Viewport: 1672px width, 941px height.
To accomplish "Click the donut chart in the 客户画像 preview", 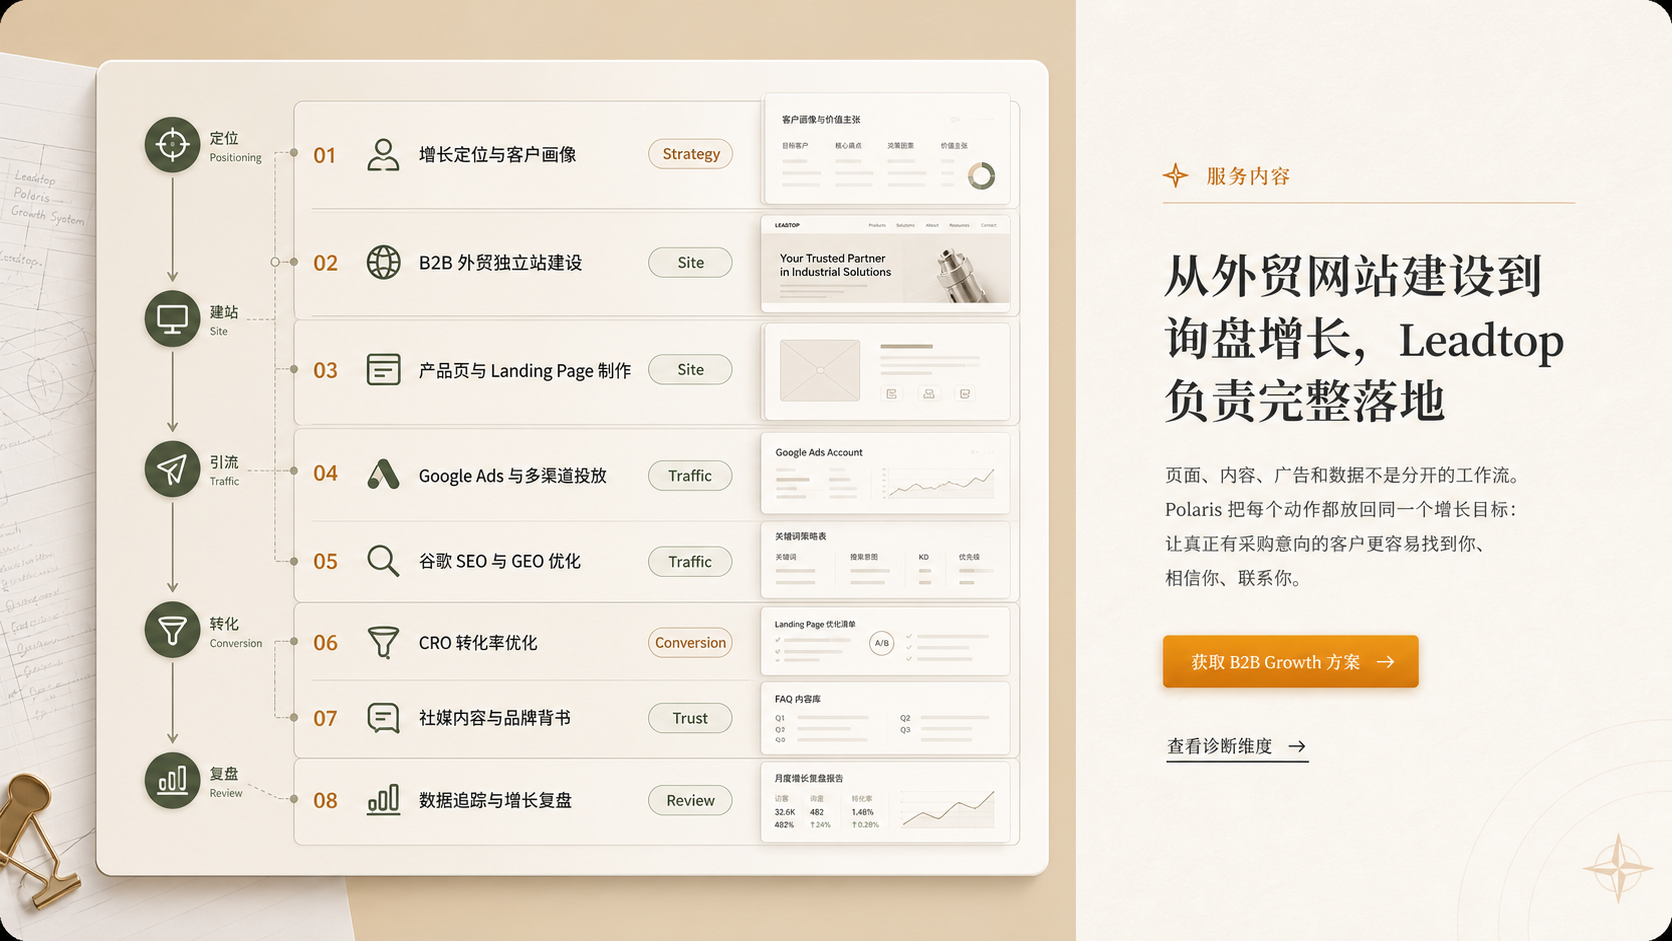I will [981, 176].
